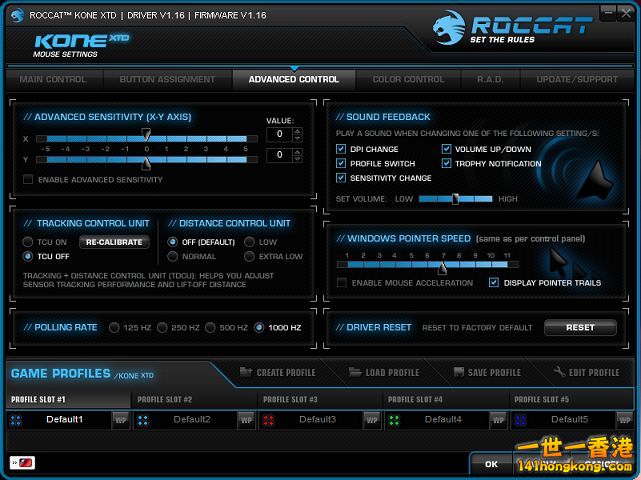
Task: Enable Mouse Acceleration checkbox
Action: click(342, 283)
